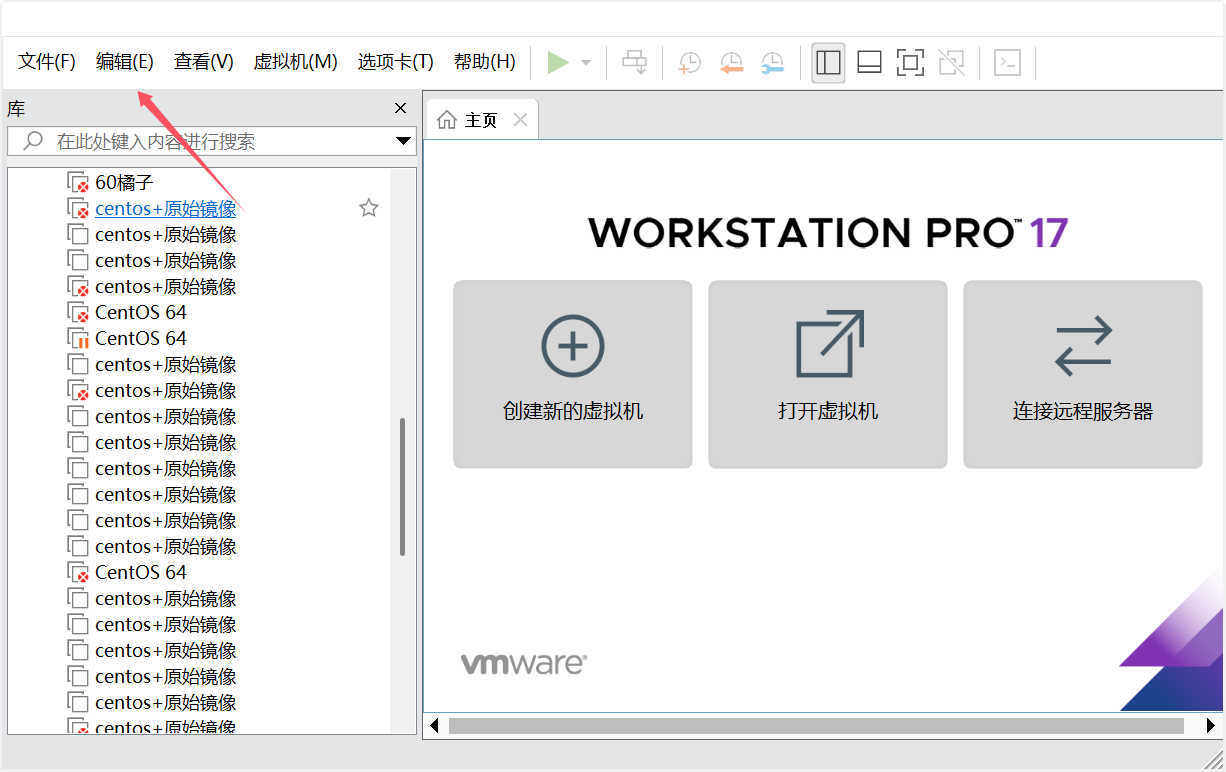This screenshot has width=1226, height=772.
Task: Open the power options dropdown arrow beside play
Action: [x=586, y=63]
